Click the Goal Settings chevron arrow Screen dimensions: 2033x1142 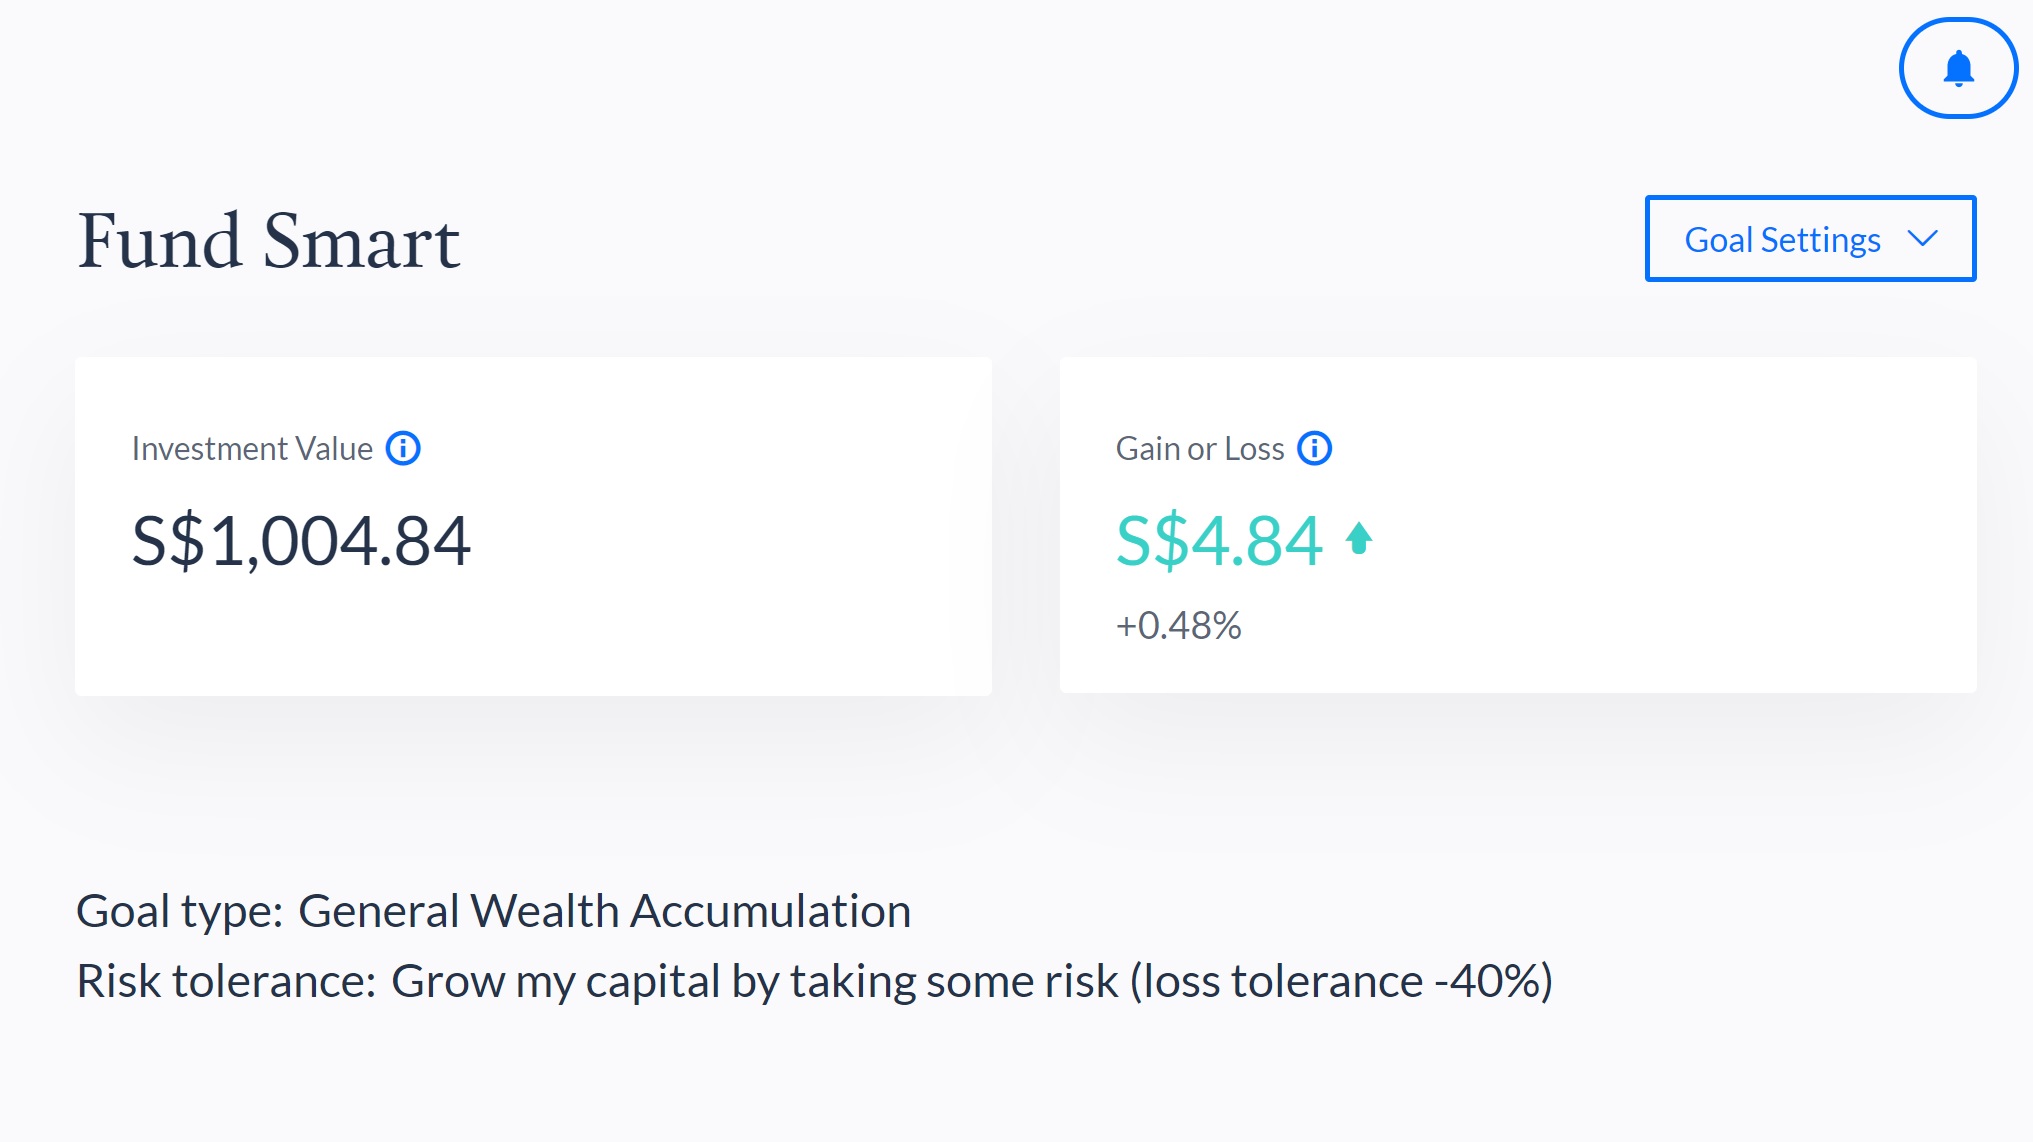(x=1922, y=239)
